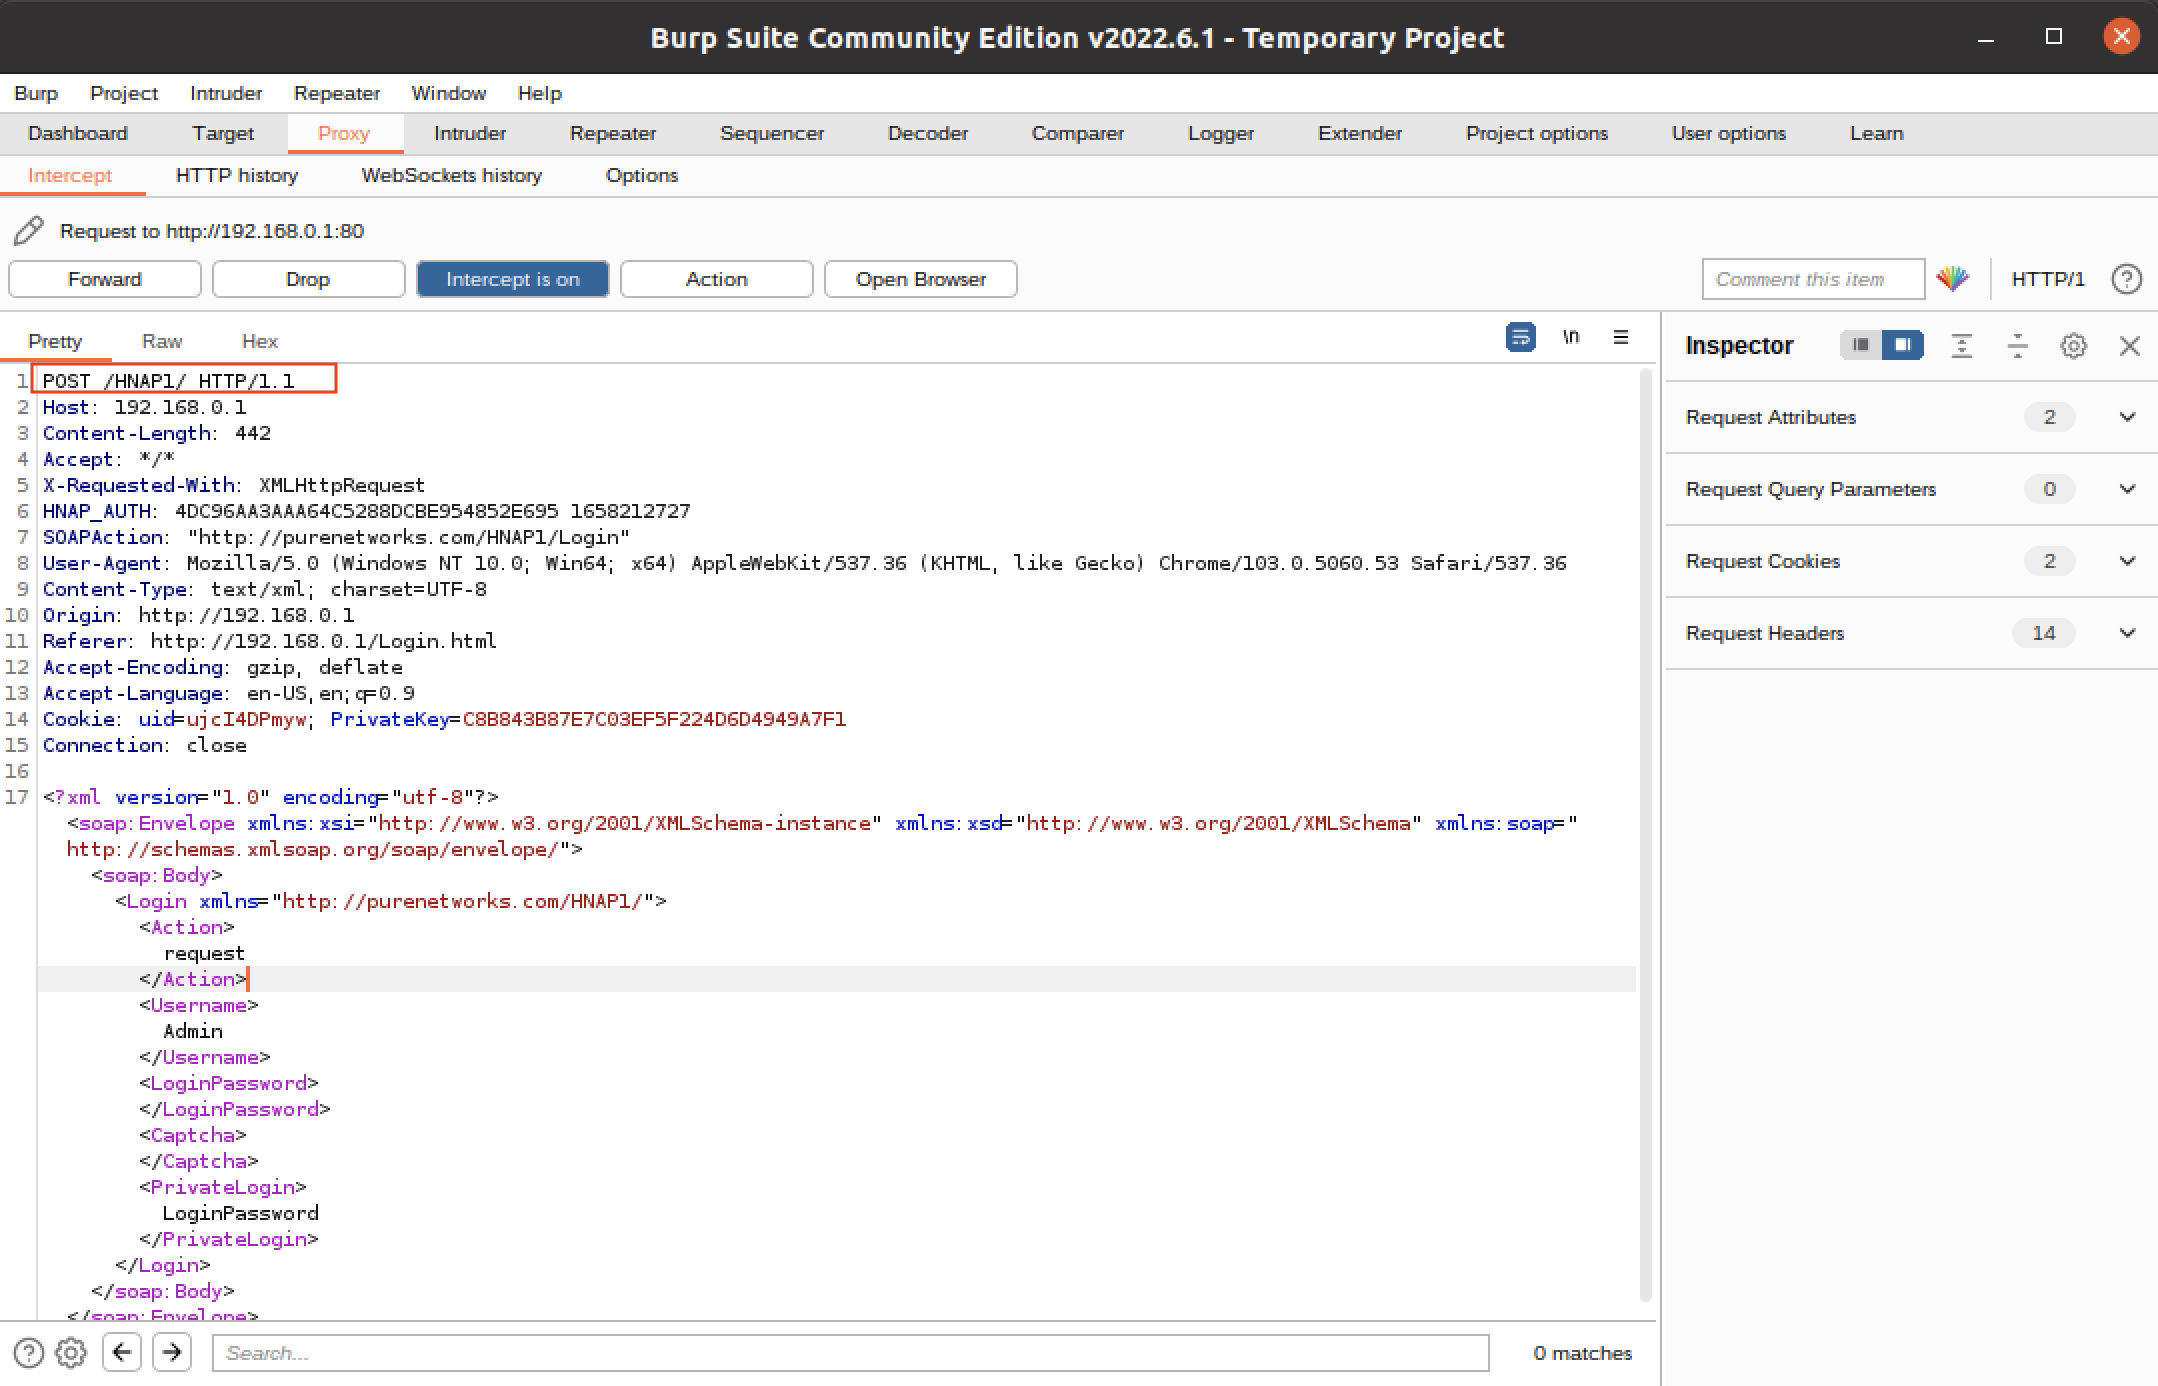
Task: Open the bottom help question mark icon
Action: [x=29, y=1353]
